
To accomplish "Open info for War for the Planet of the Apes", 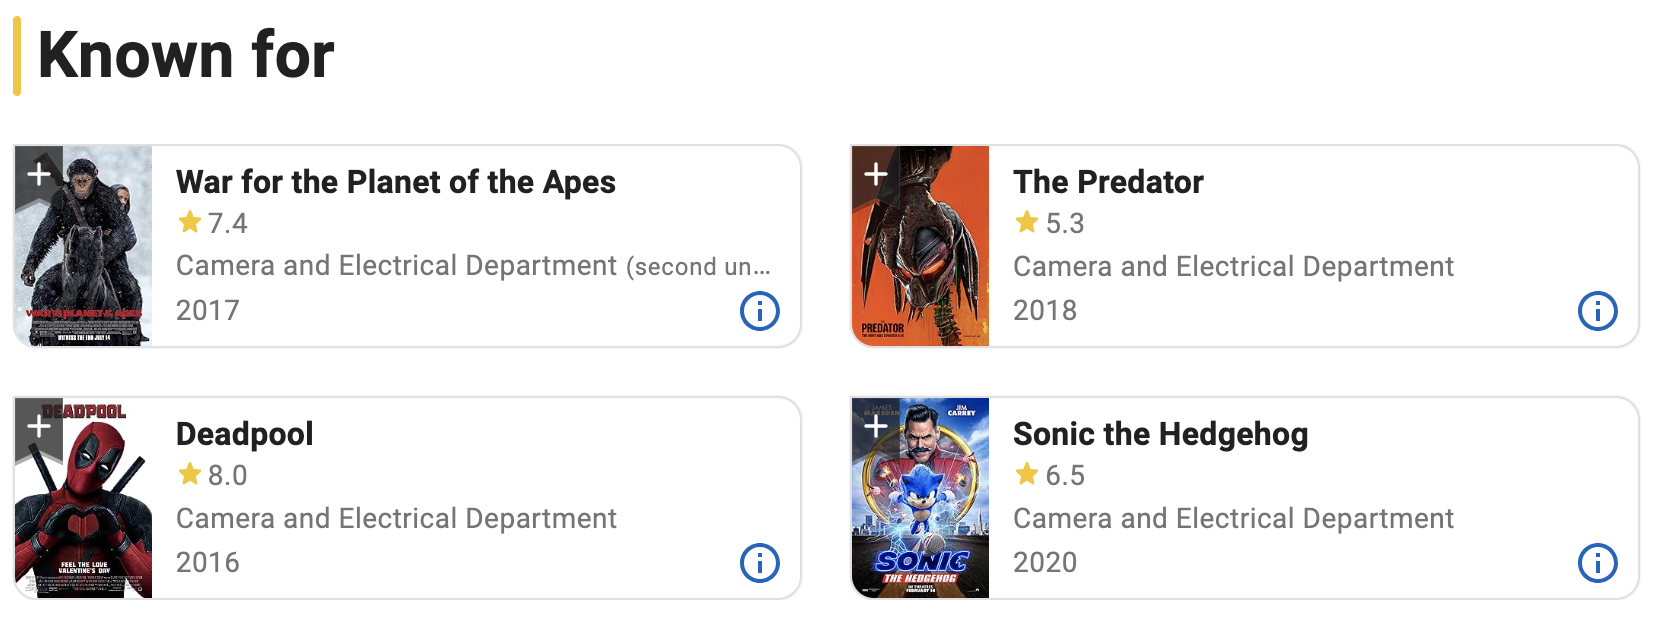I will click(x=760, y=311).
